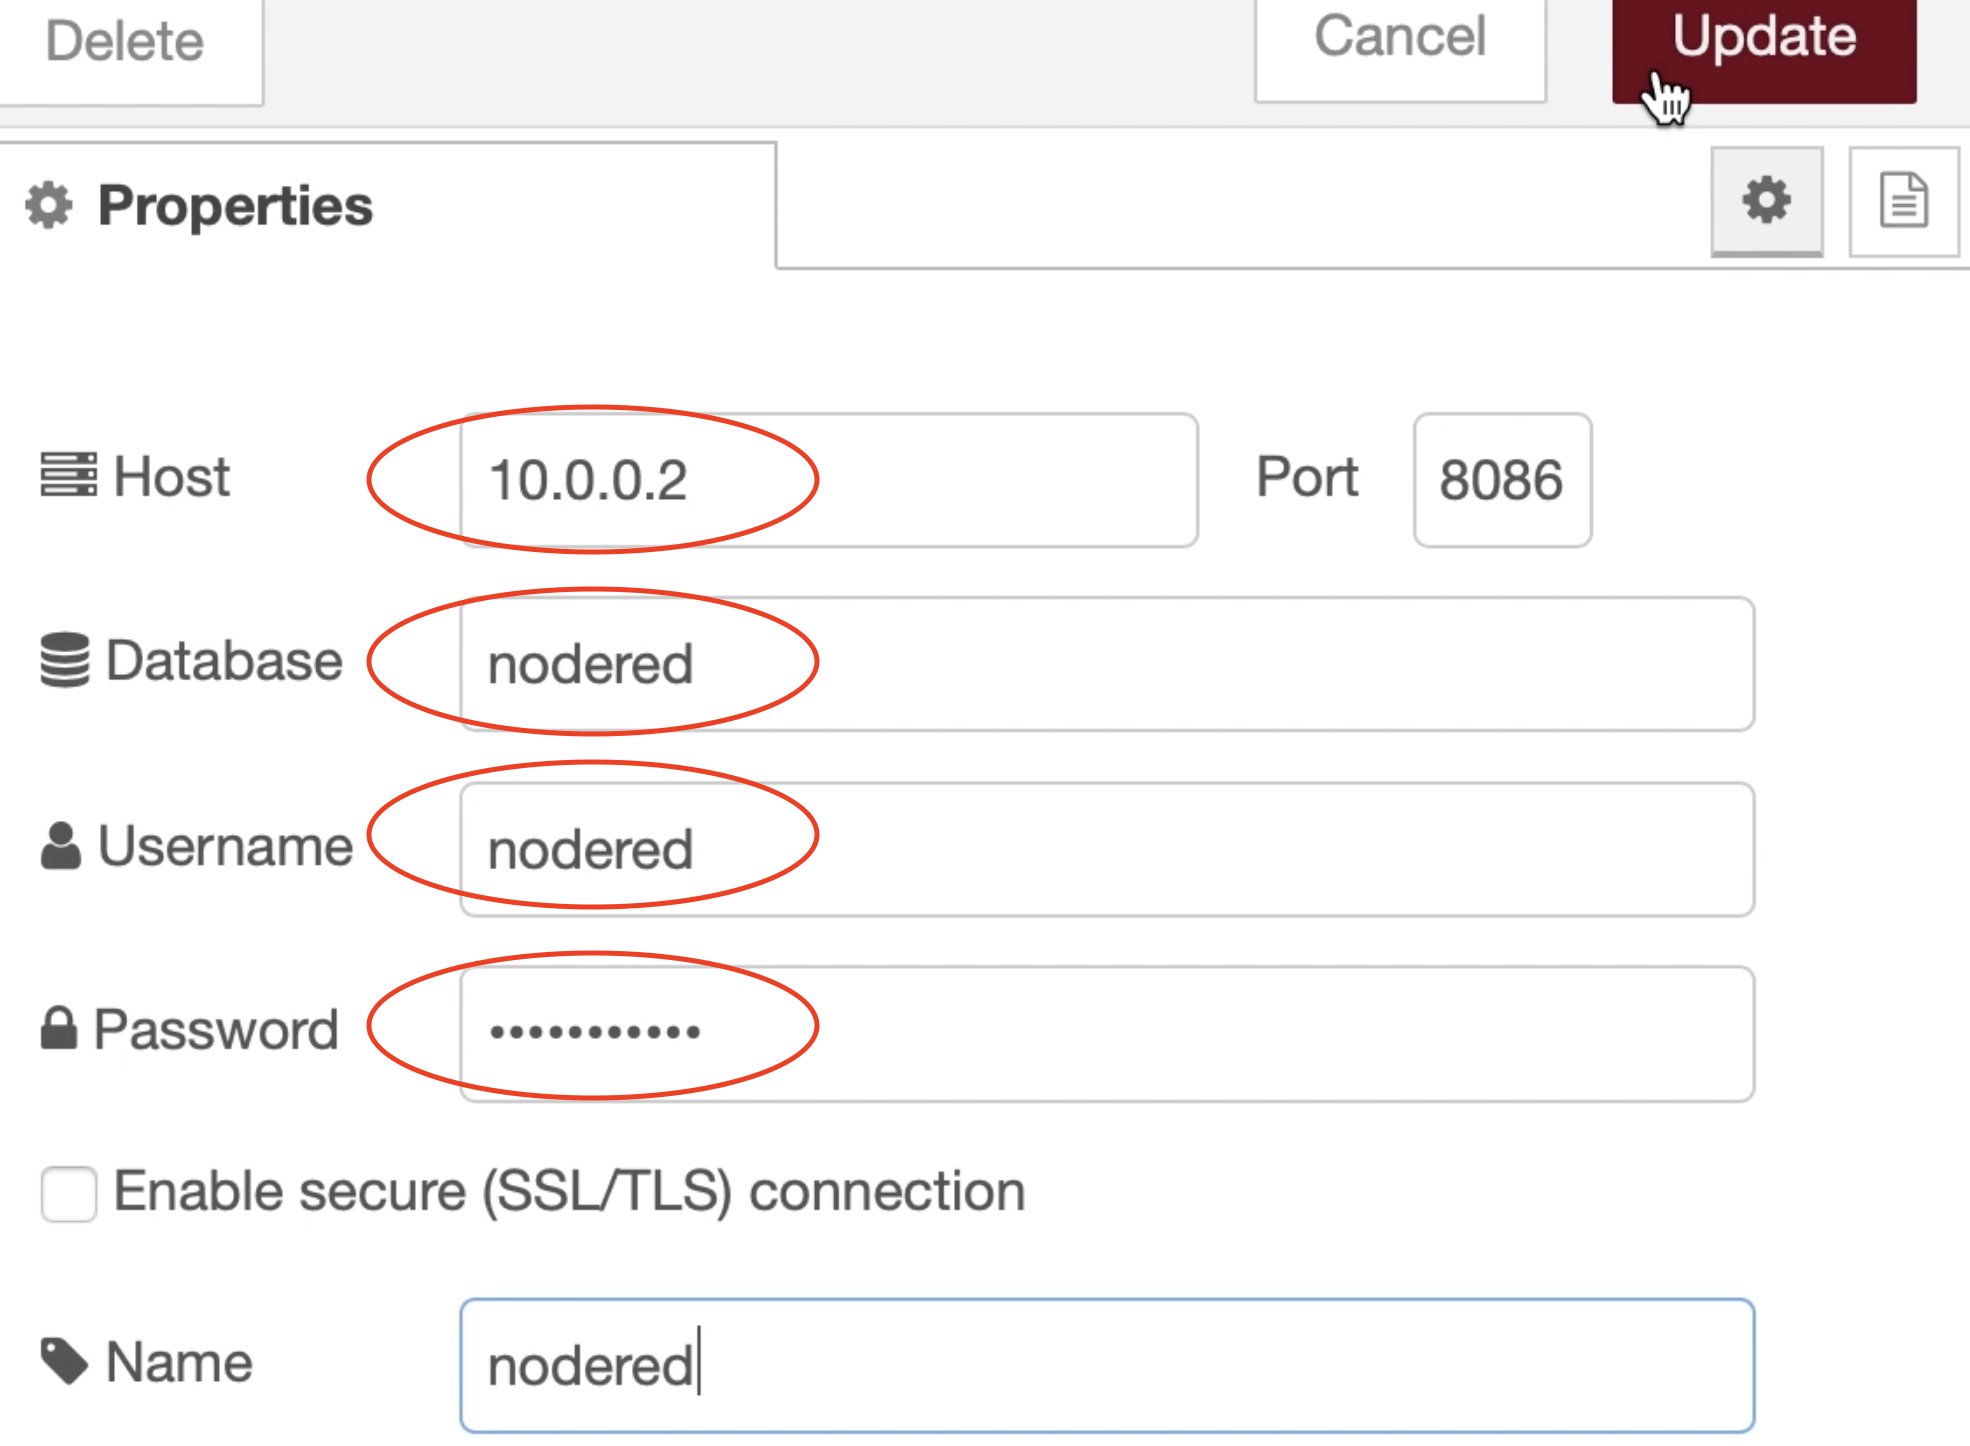This screenshot has width=1970, height=1446.
Task: Open the node description document view
Action: tap(1901, 200)
